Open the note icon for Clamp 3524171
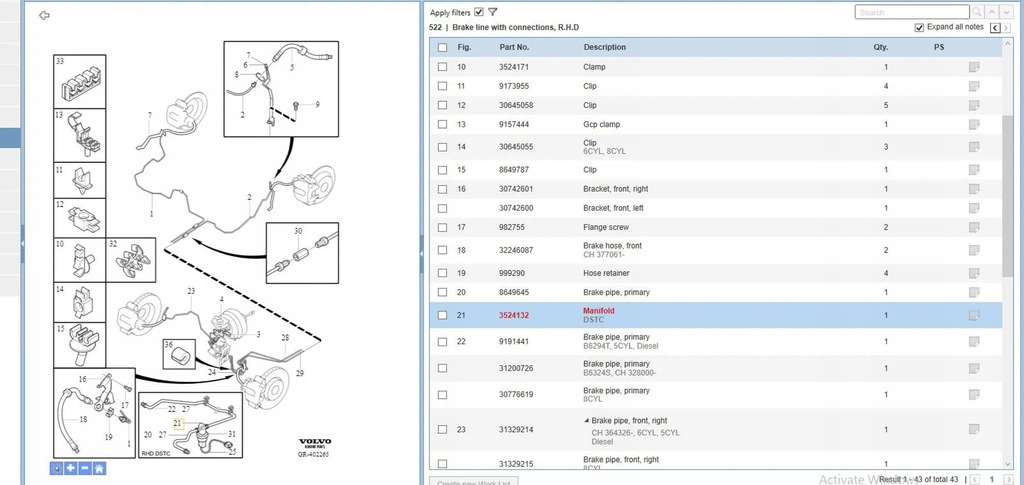The height and width of the screenshot is (485, 1024). pos(974,67)
